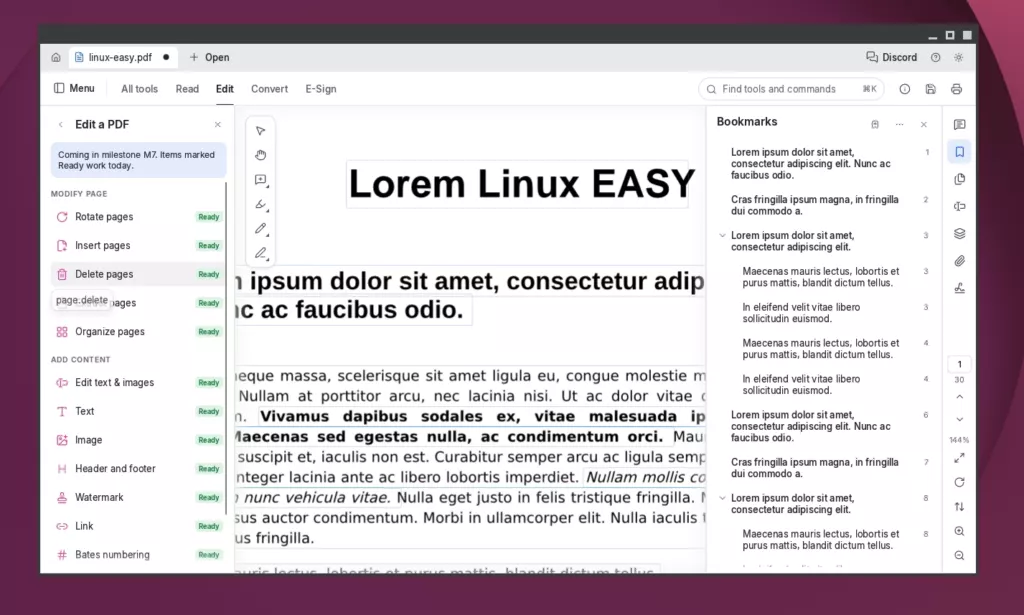Click the Lorem Linux EASY title text
This screenshot has width=1024, height=615.
522,183
